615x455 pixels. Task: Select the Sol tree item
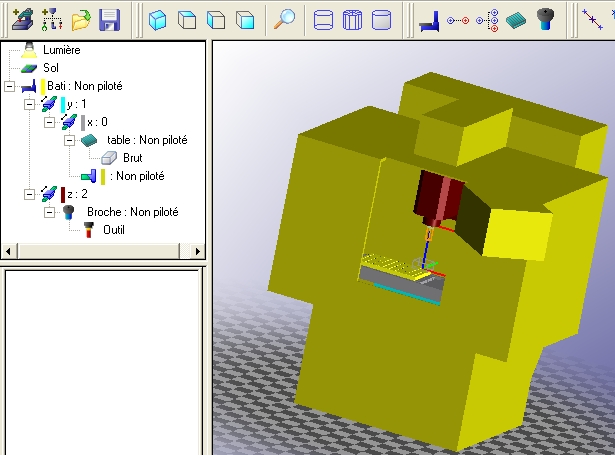51,68
